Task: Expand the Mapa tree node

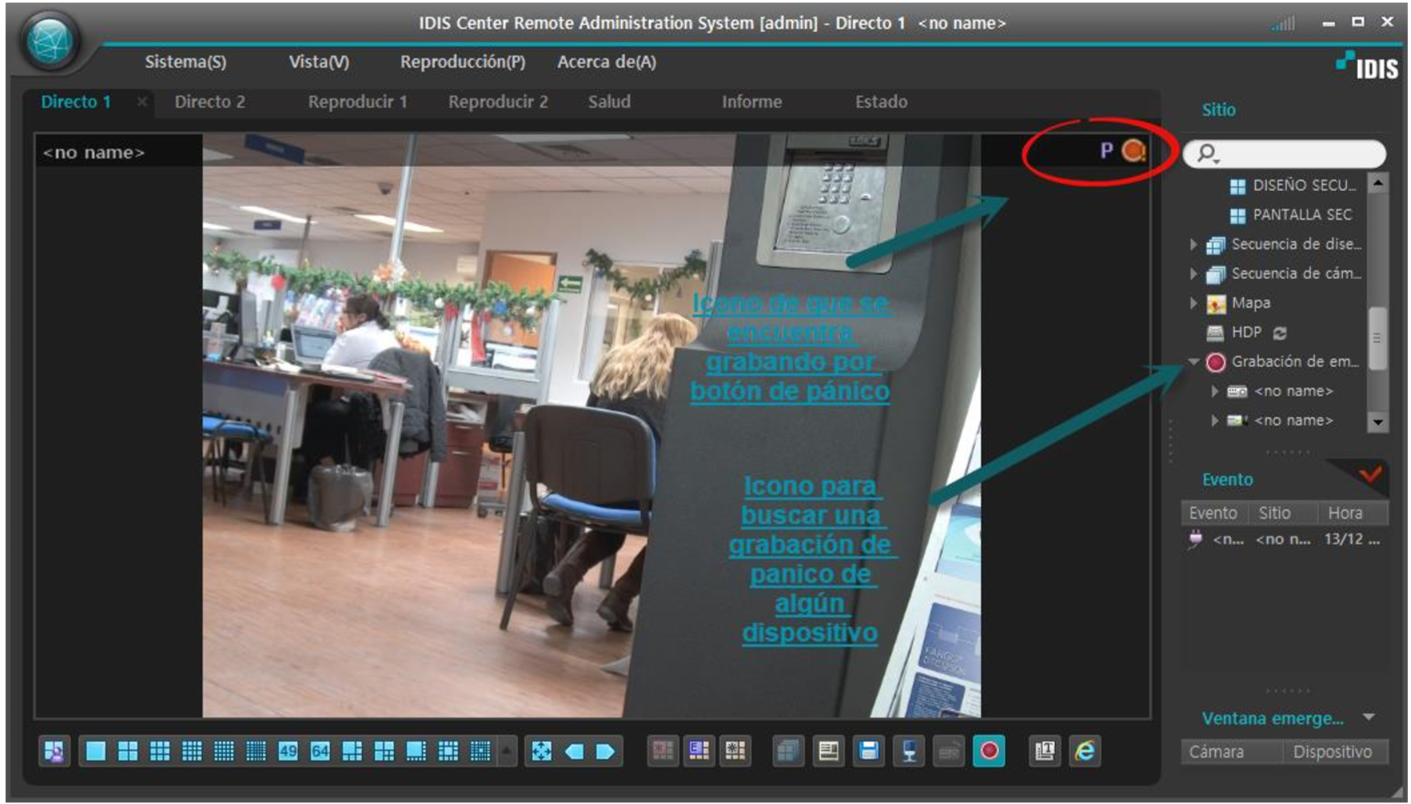Action: coord(1193,303)
